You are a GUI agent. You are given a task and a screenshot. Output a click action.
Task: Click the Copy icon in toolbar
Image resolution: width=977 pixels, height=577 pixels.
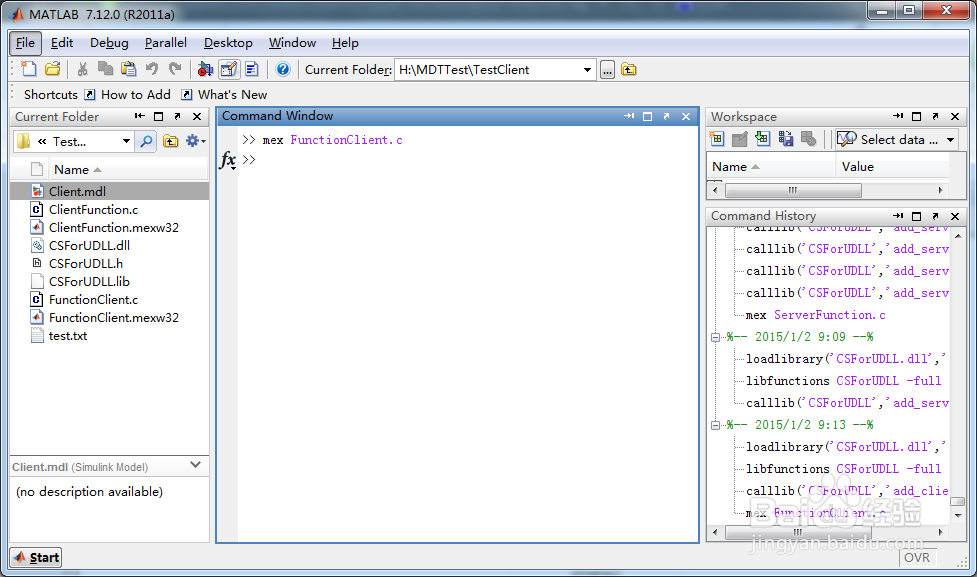tap(105, 69)
